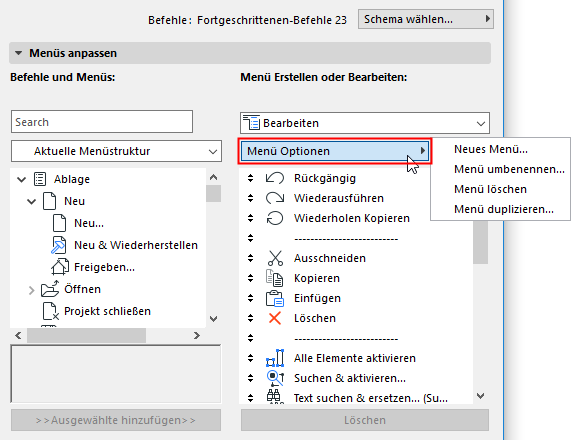Open the Bearbeiten menu selector dropdown
Screen dimensions: 572x440
365,123
